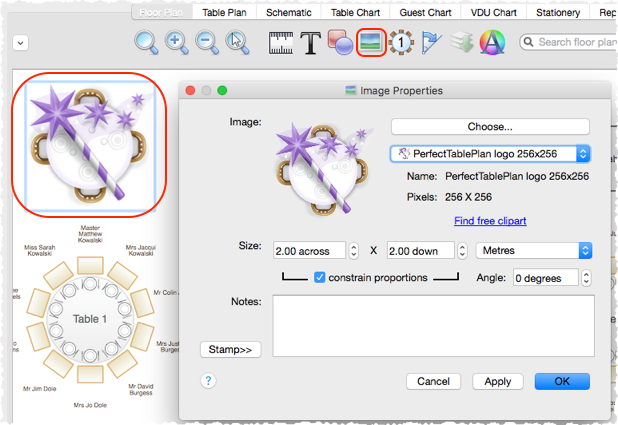Switch to the Floor Plan tab

pos(161,13)
